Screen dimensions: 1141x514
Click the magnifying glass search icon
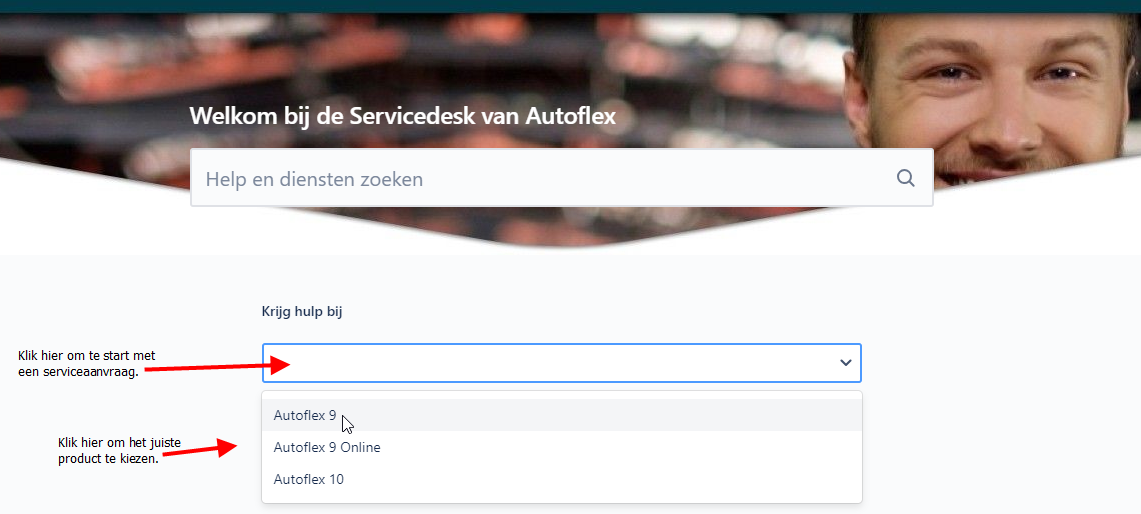tap(905, 178)
